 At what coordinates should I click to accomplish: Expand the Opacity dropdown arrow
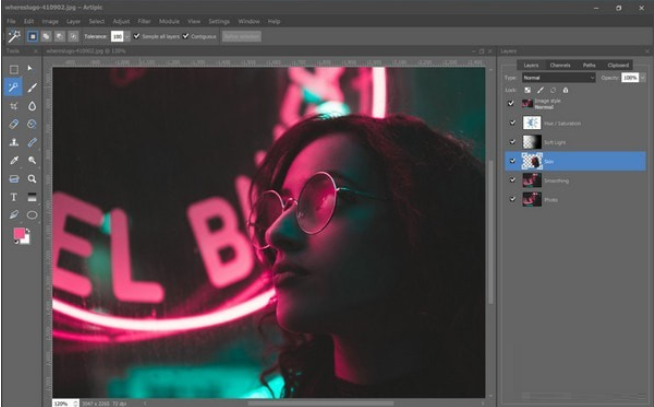point(642,77)
